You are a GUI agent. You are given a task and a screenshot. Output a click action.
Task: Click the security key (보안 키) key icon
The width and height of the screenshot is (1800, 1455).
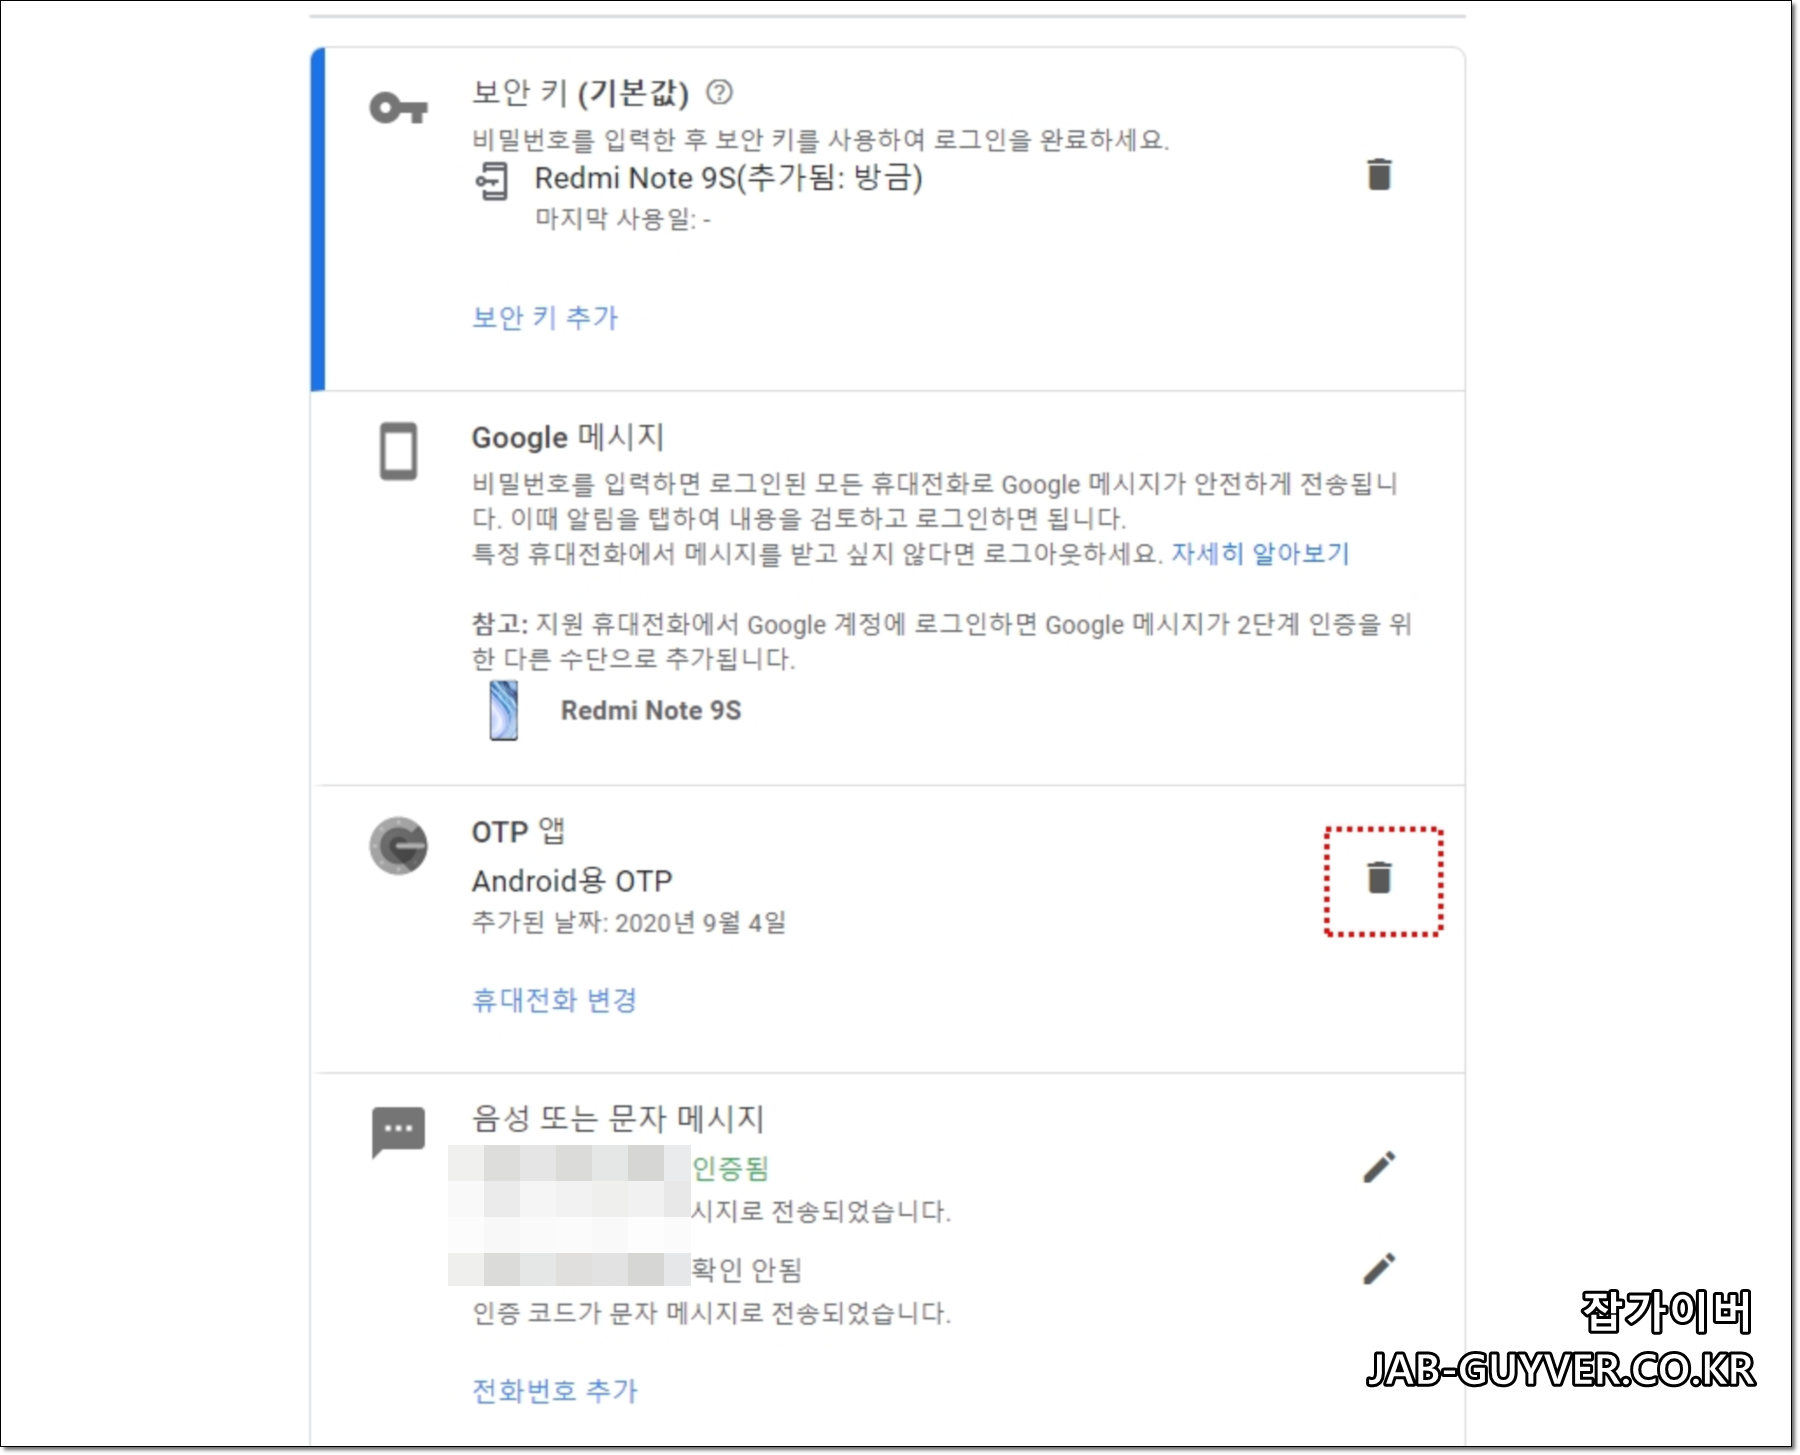tap(400, 107)
